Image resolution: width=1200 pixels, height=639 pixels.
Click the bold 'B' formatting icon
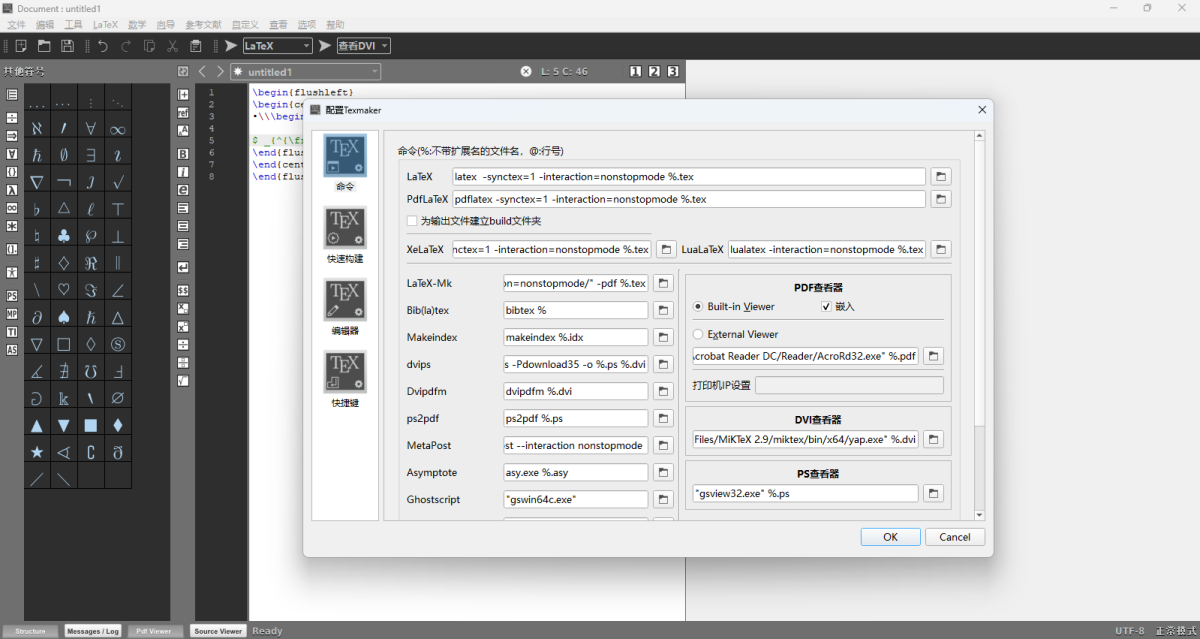[x=183, y=154]
